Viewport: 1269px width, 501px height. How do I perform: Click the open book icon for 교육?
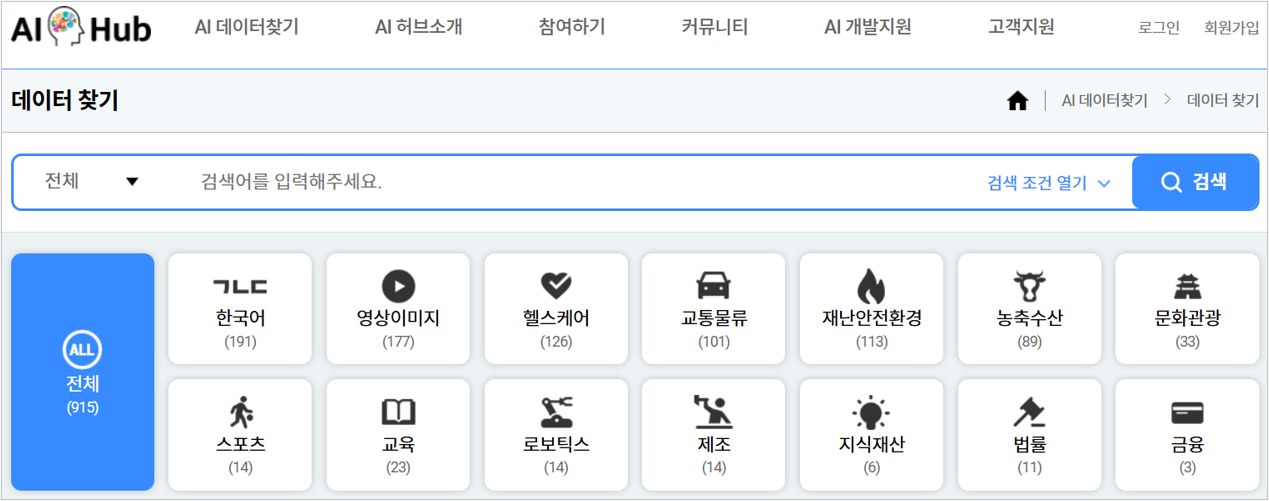coord(398,412)
